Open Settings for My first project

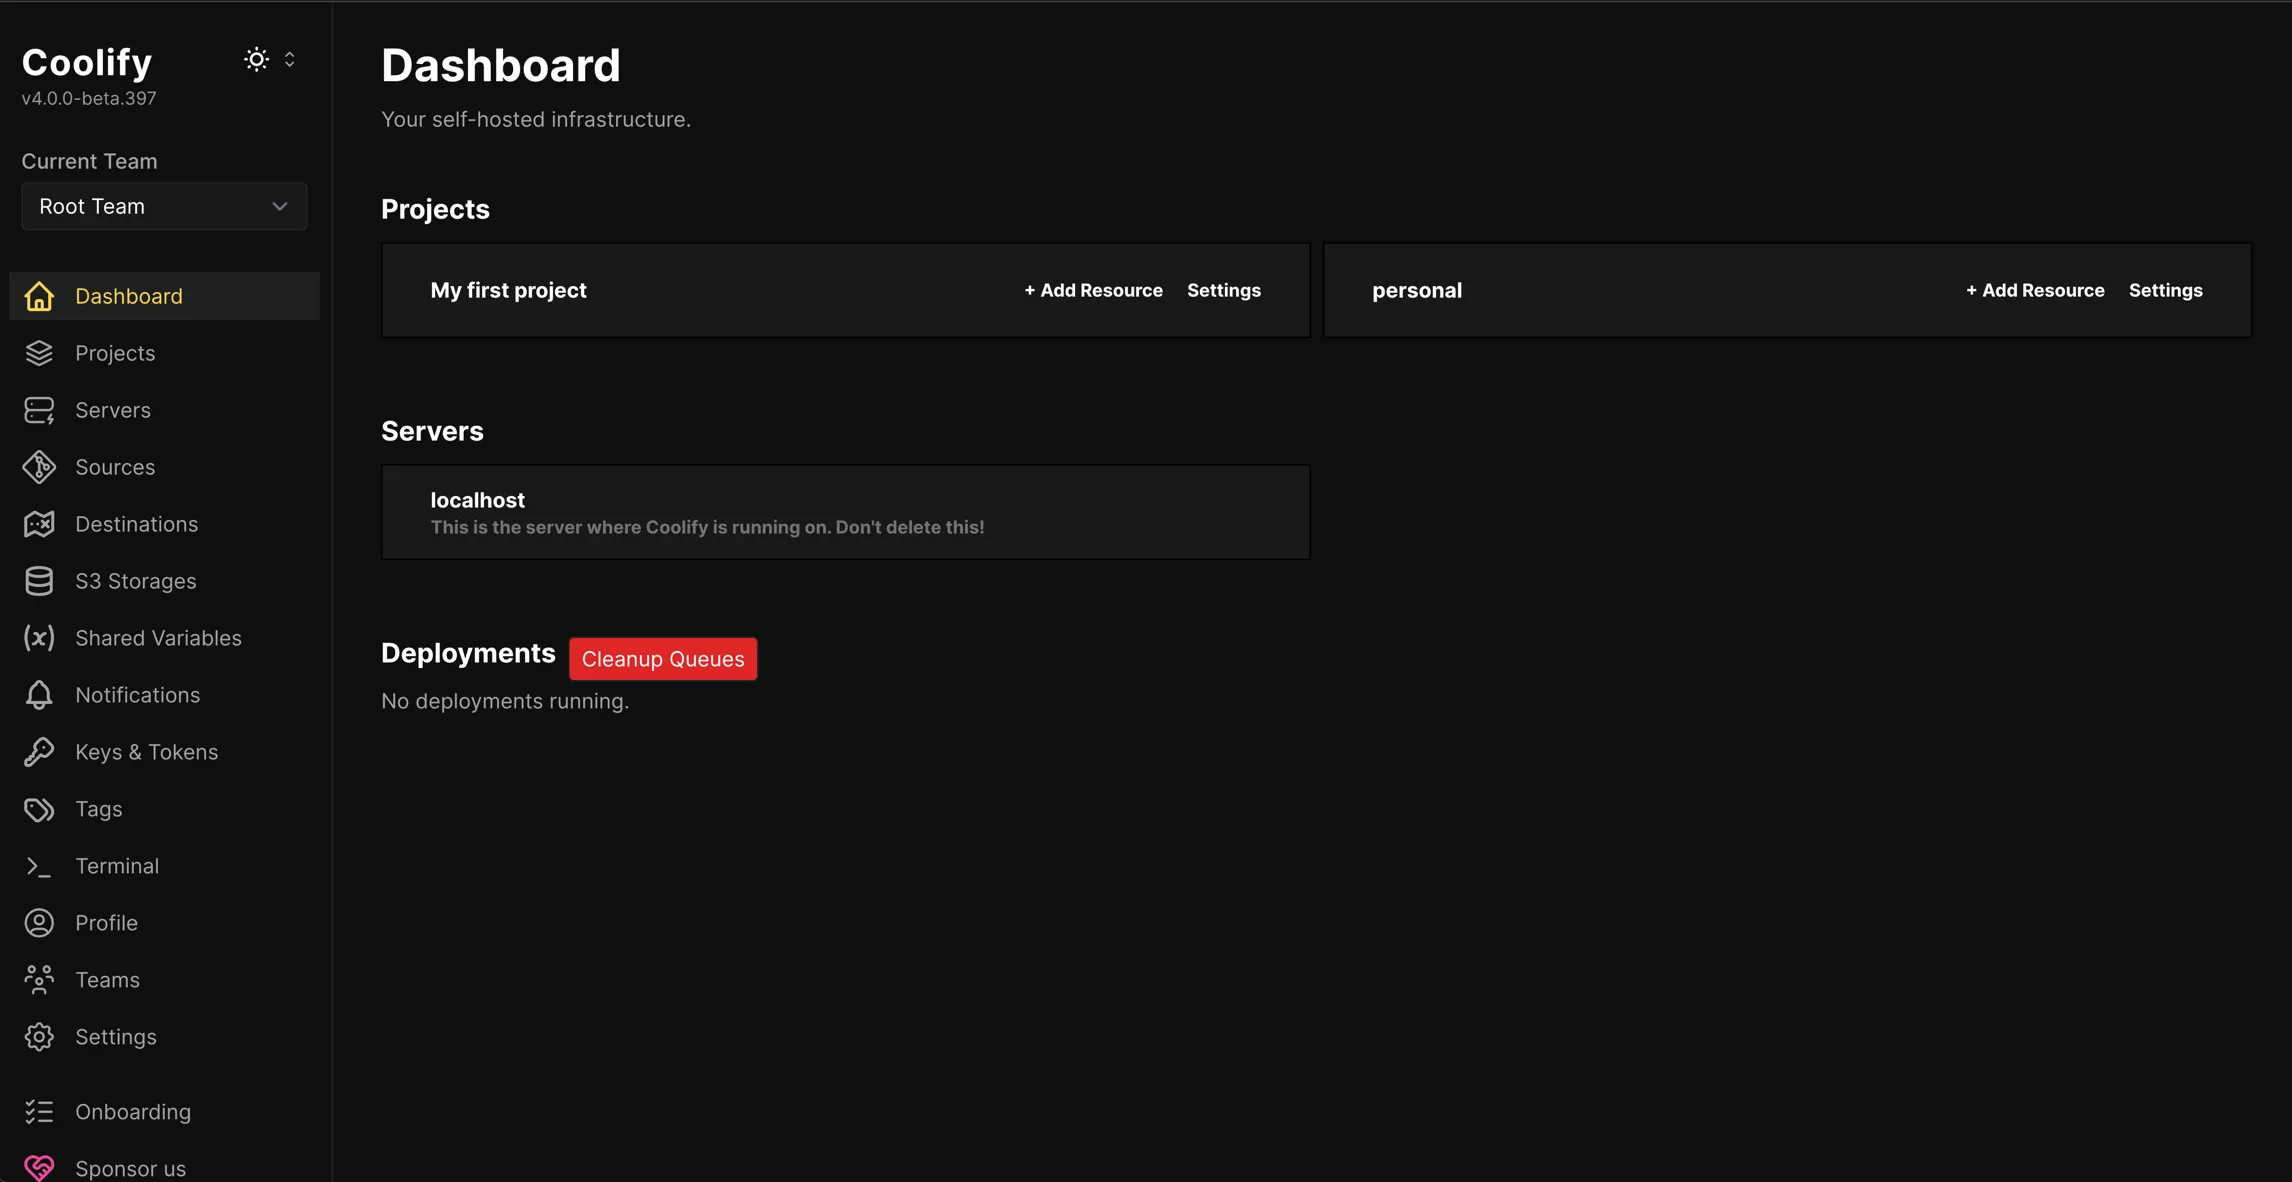(1223, 290)
